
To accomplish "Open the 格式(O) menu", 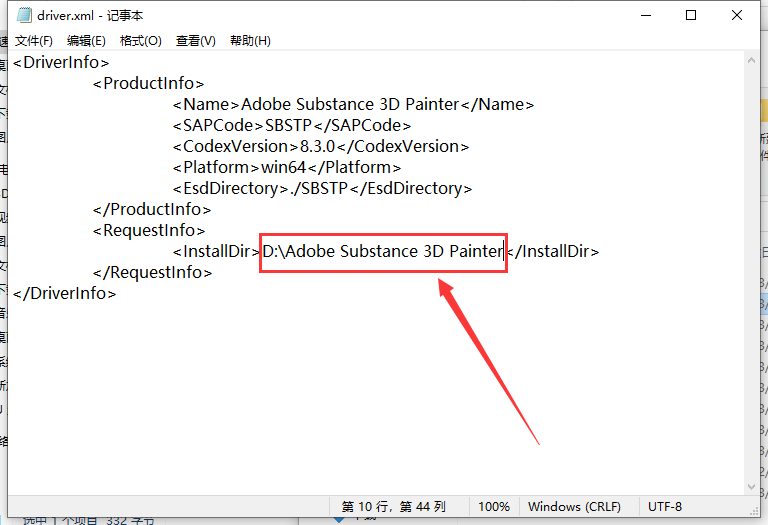I will 141,41.
